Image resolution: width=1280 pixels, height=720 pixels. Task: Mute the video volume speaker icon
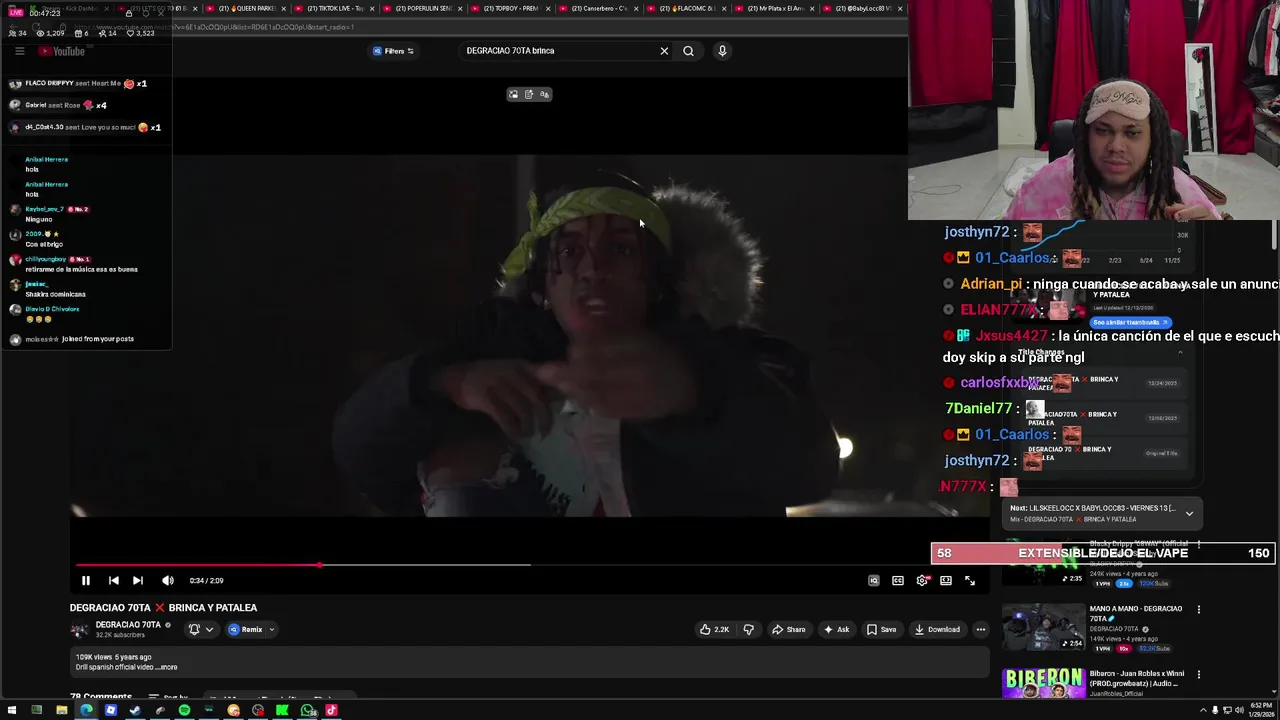coord(168,580)
